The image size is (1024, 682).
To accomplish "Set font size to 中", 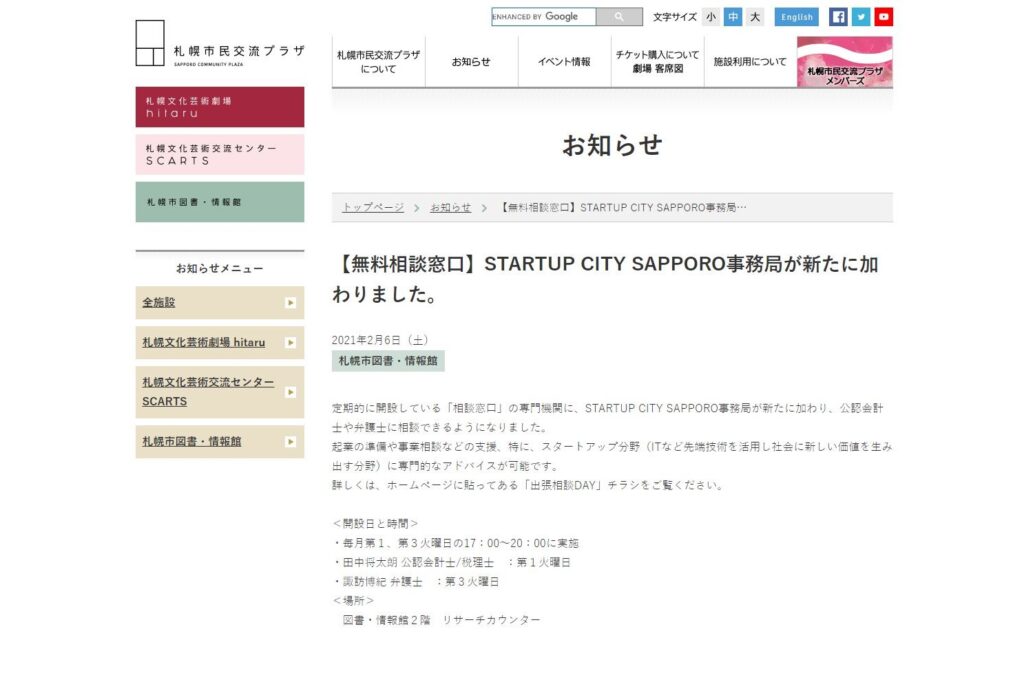I will pos(733,17).
